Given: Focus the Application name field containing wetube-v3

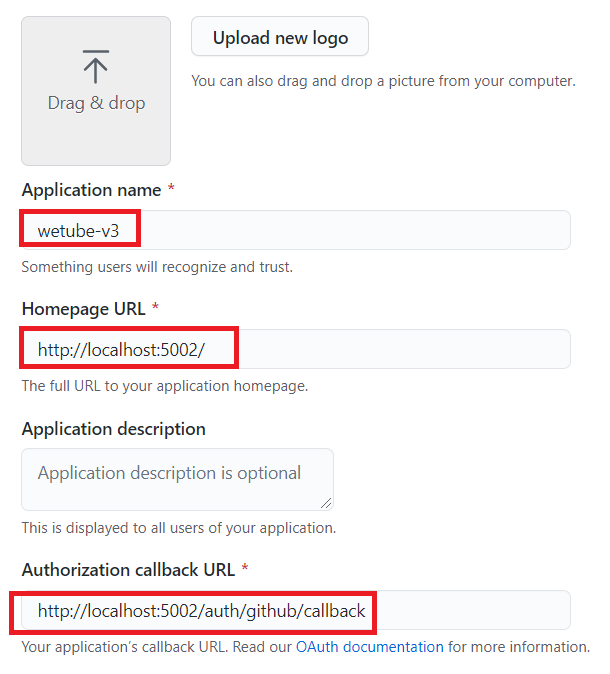Looking at the screenshot, I should 296,230.
